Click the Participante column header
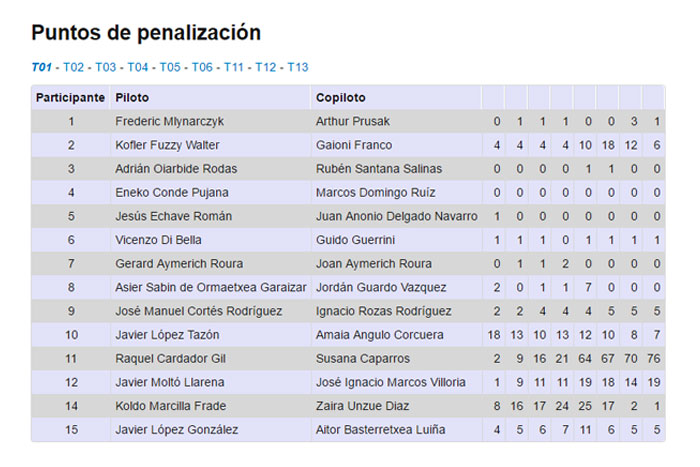 pyautogui.click(x=70, y=98)
